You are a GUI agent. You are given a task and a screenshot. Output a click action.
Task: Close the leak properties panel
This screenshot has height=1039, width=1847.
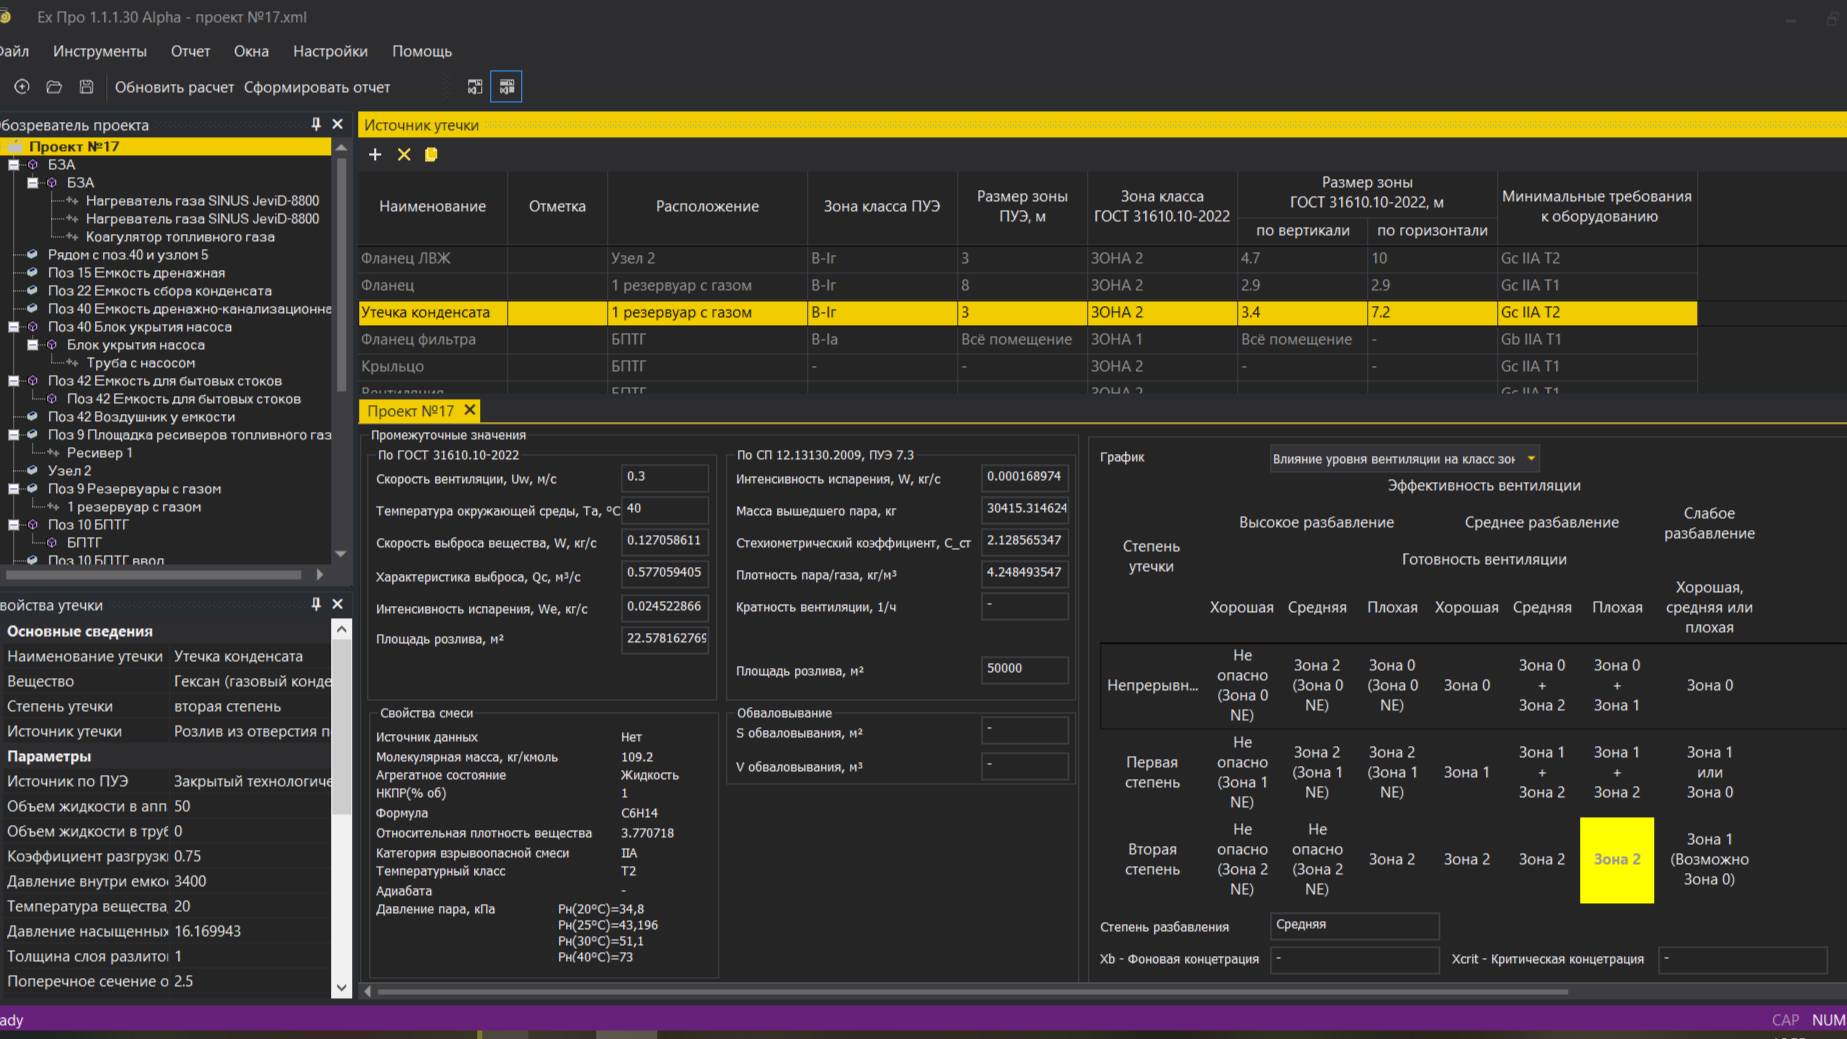[337, 604]
